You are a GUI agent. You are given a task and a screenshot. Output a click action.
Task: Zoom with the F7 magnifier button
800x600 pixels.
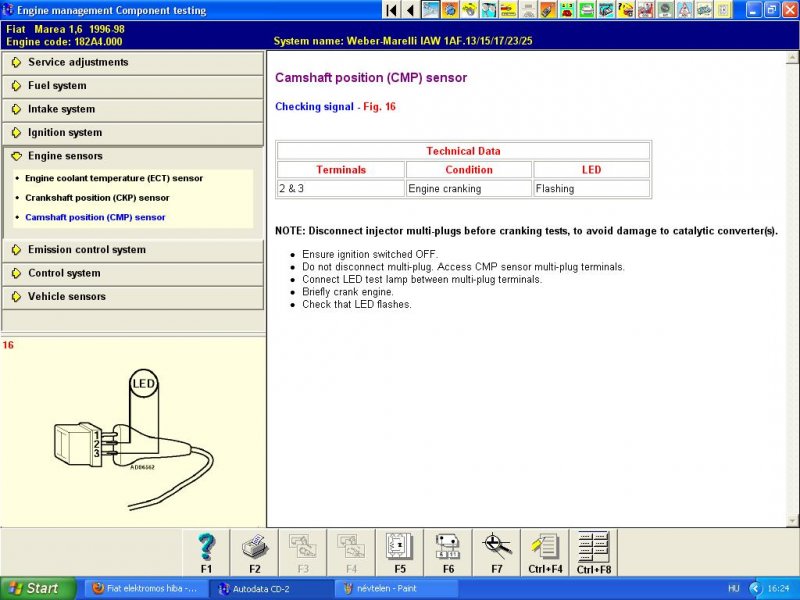[x=497, y=553]
